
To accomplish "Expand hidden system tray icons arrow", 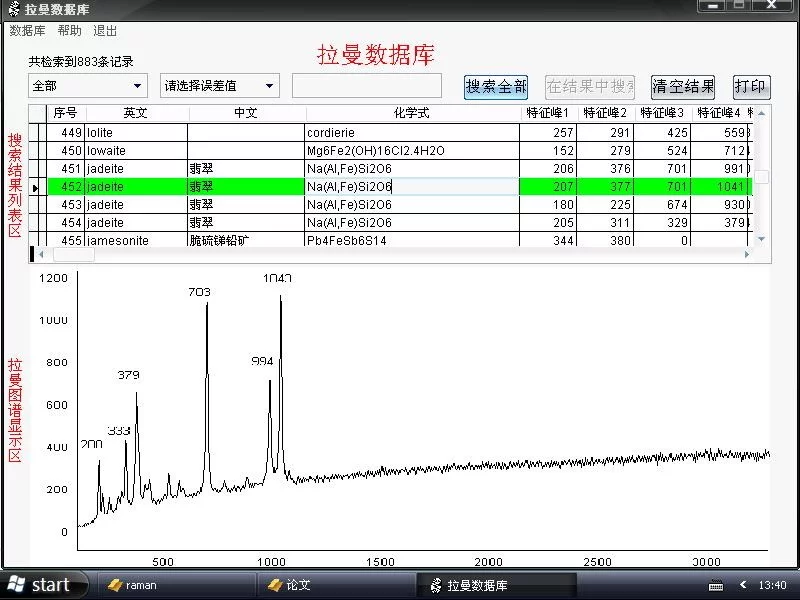I will (742, 585).
